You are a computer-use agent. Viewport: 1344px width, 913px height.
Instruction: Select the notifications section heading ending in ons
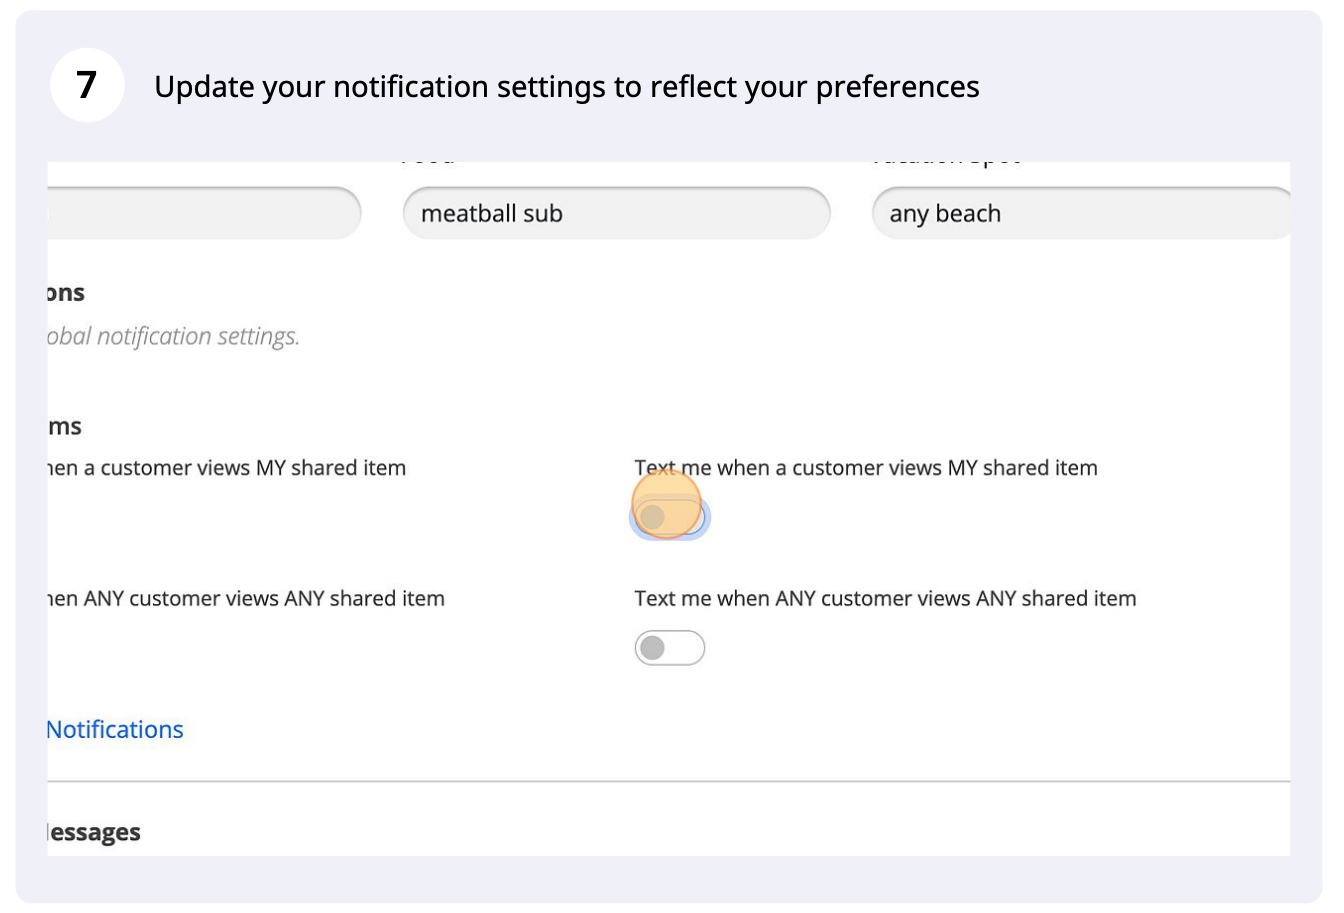click(66, 291)
